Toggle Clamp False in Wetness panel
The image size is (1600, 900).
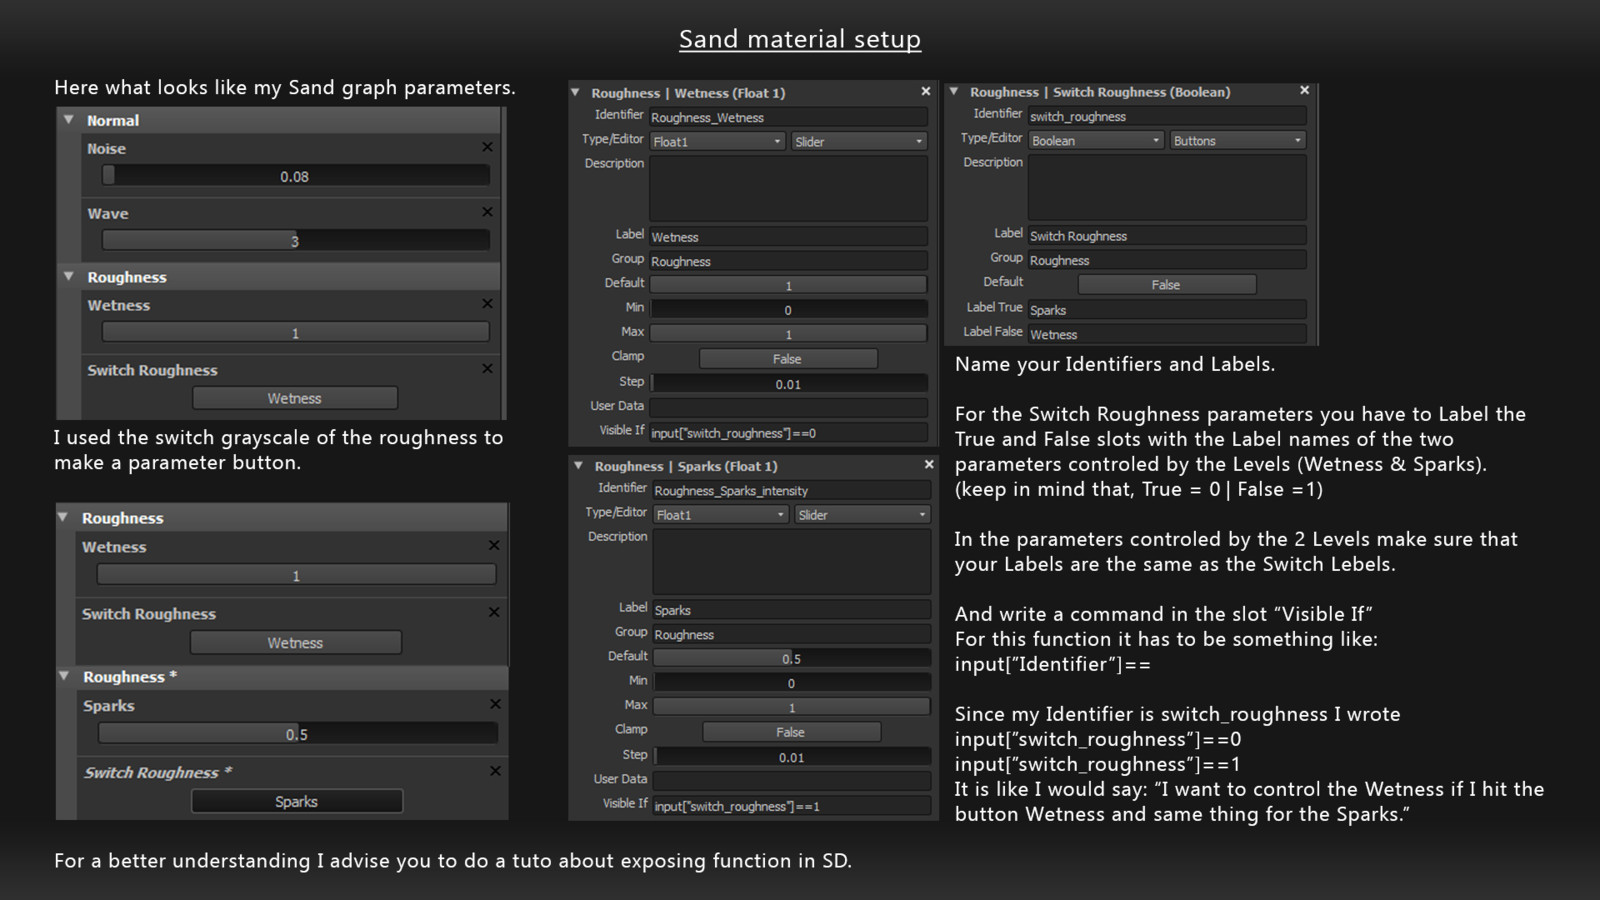pos(788,359)
